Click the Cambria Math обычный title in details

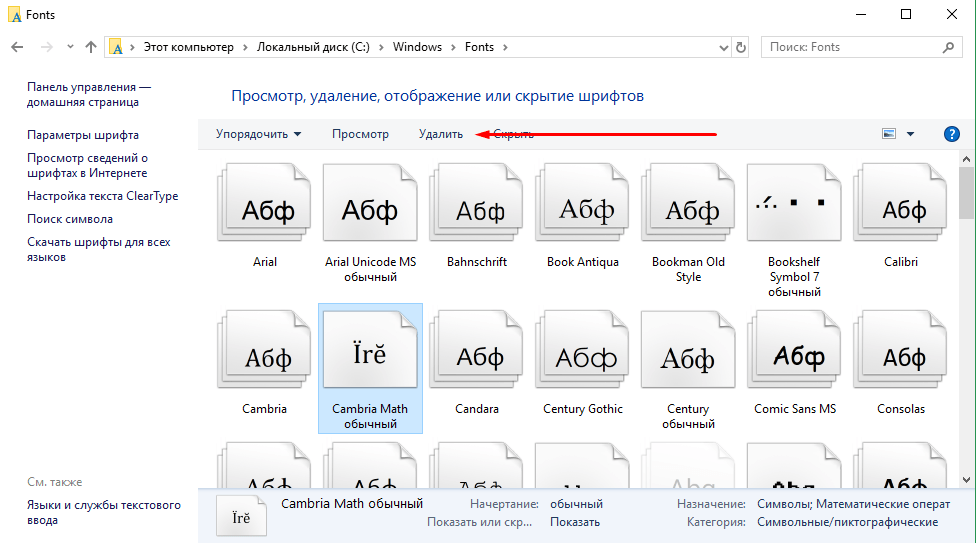pos(352,504)
